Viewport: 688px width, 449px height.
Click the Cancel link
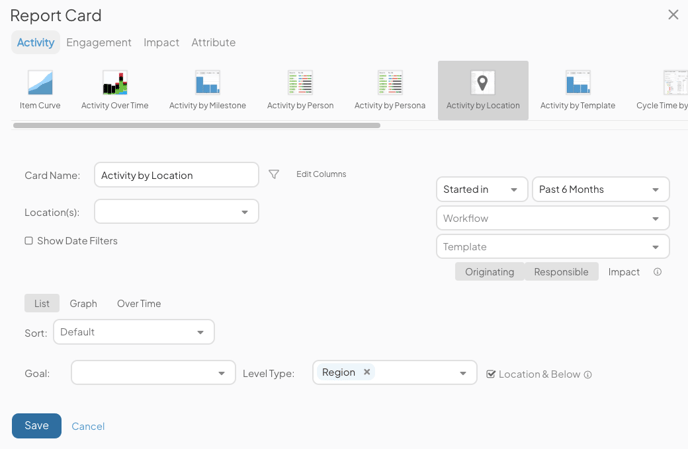click(x=88, y=426)
